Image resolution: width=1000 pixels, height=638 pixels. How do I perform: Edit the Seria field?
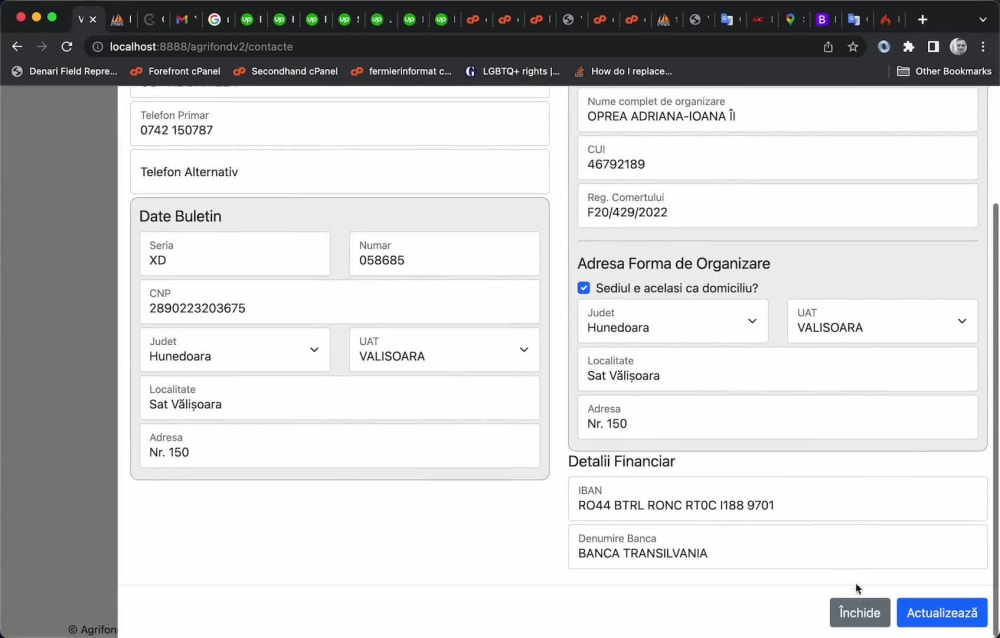235,253
